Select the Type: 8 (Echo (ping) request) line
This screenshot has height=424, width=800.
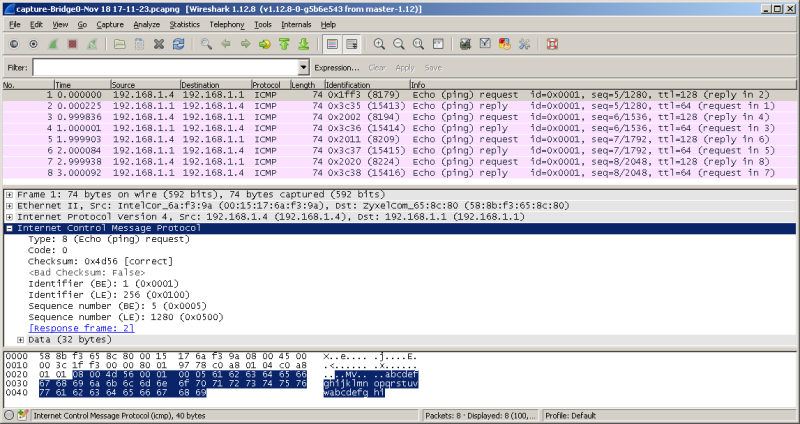[x=109, y=239]
